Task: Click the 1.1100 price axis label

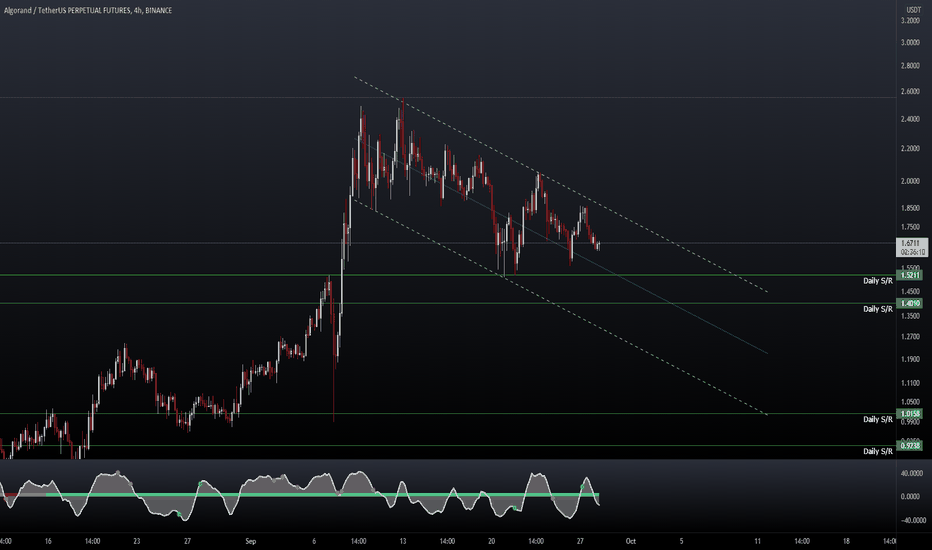Action: click(x=910, y=384)
